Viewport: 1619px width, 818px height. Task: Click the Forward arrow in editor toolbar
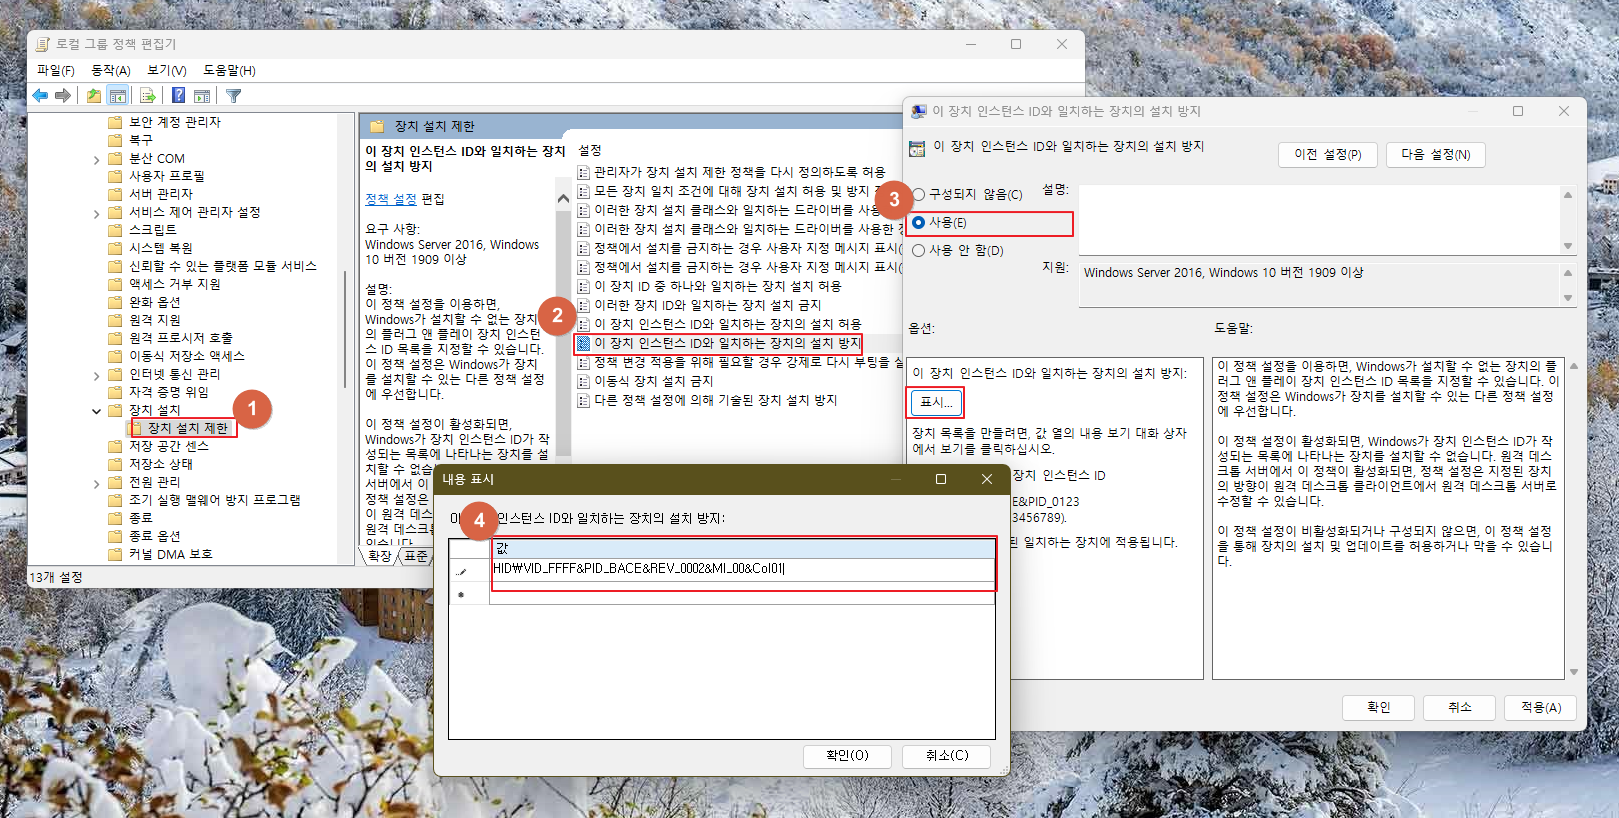(63, 96)
